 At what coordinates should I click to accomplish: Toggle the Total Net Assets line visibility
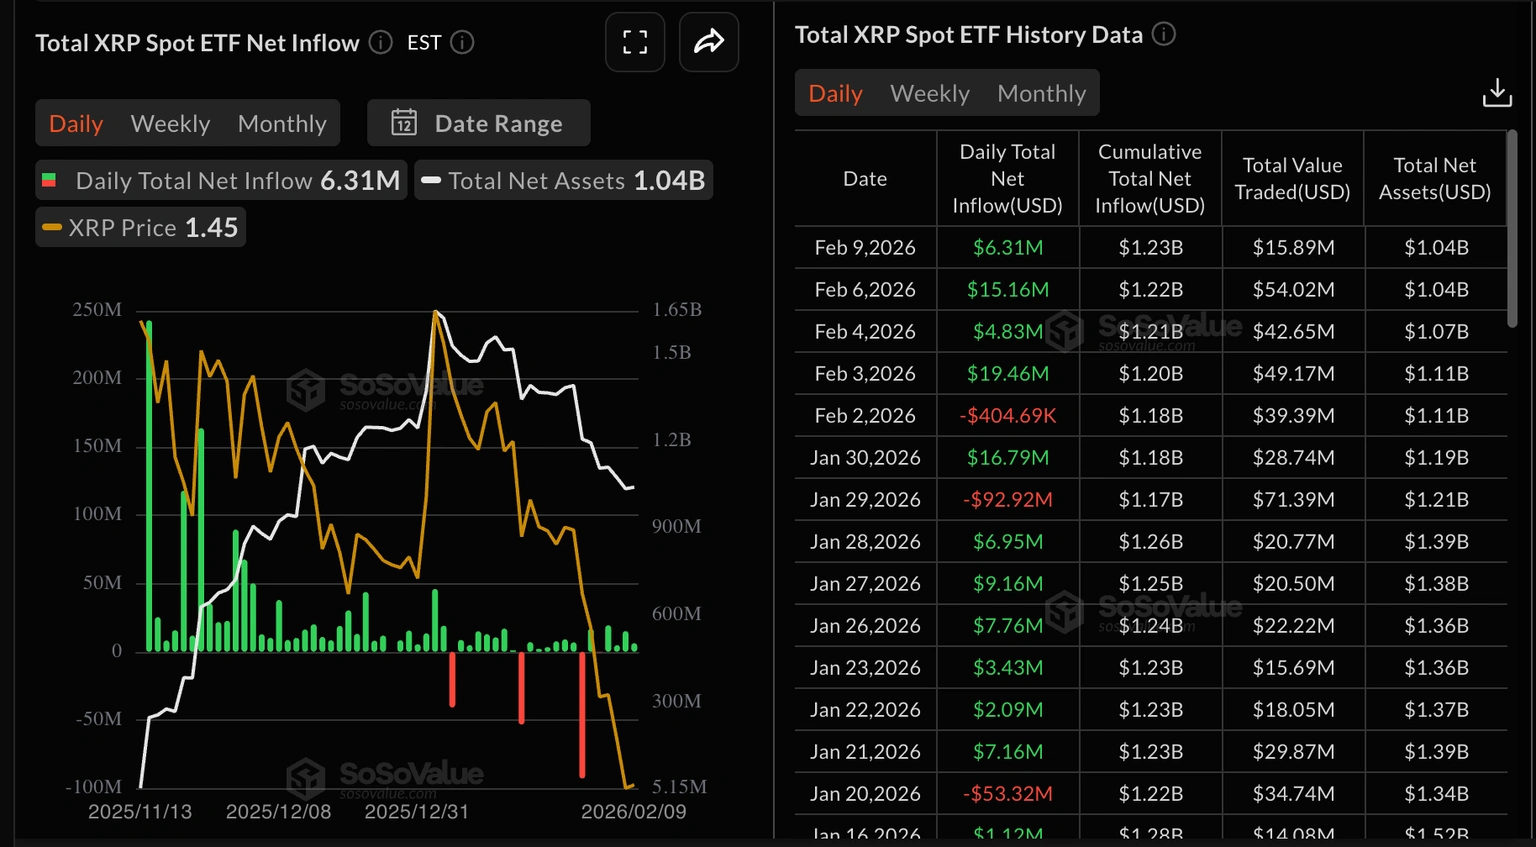pyautogui.click(x=563, y=181)
